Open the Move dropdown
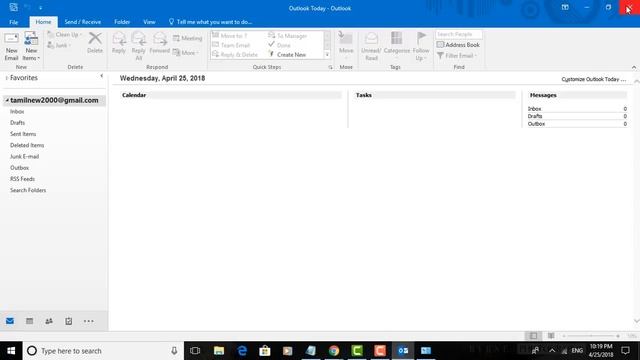Viewport: 640px width, 360px height. pos(346,46)
